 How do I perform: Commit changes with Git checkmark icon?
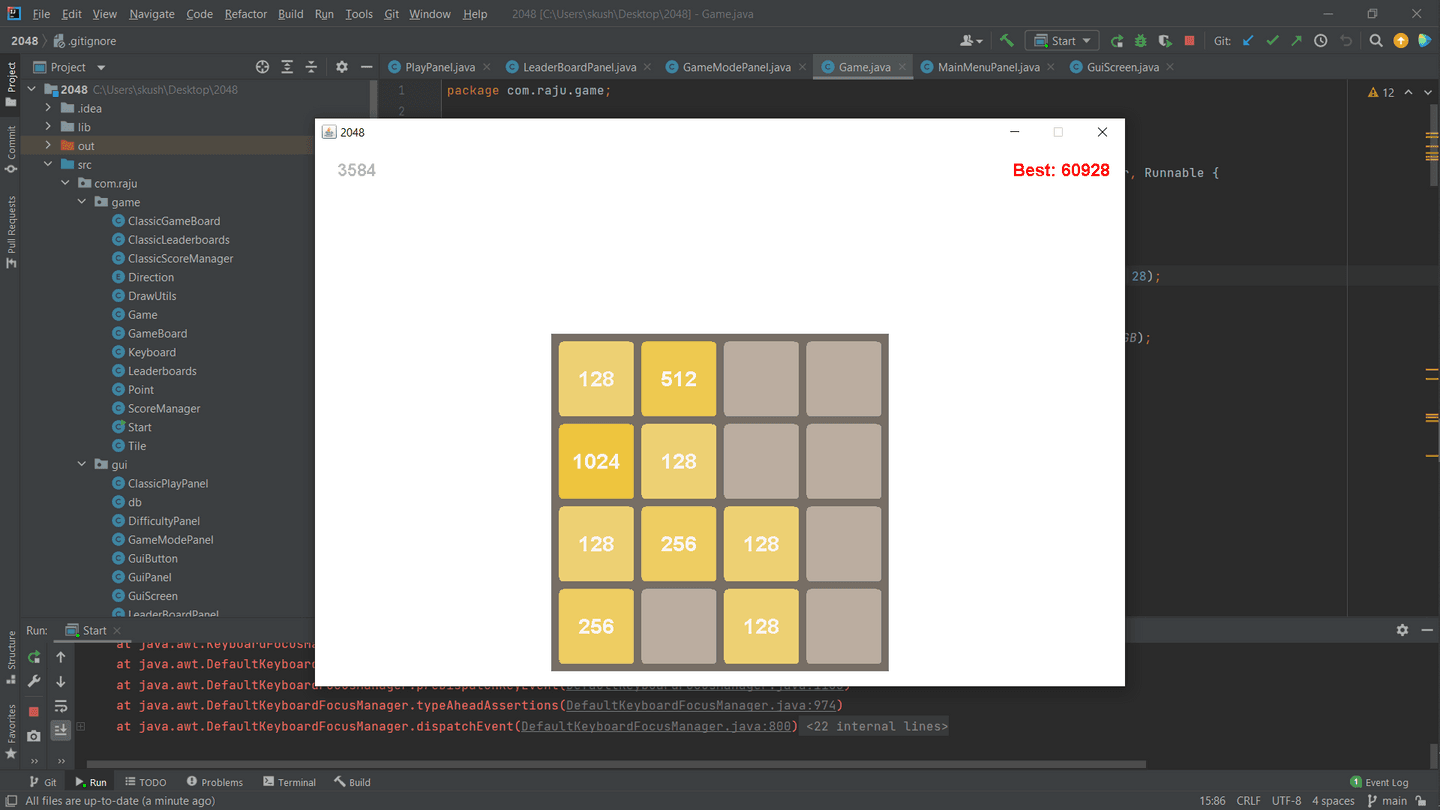[1272, 41]
